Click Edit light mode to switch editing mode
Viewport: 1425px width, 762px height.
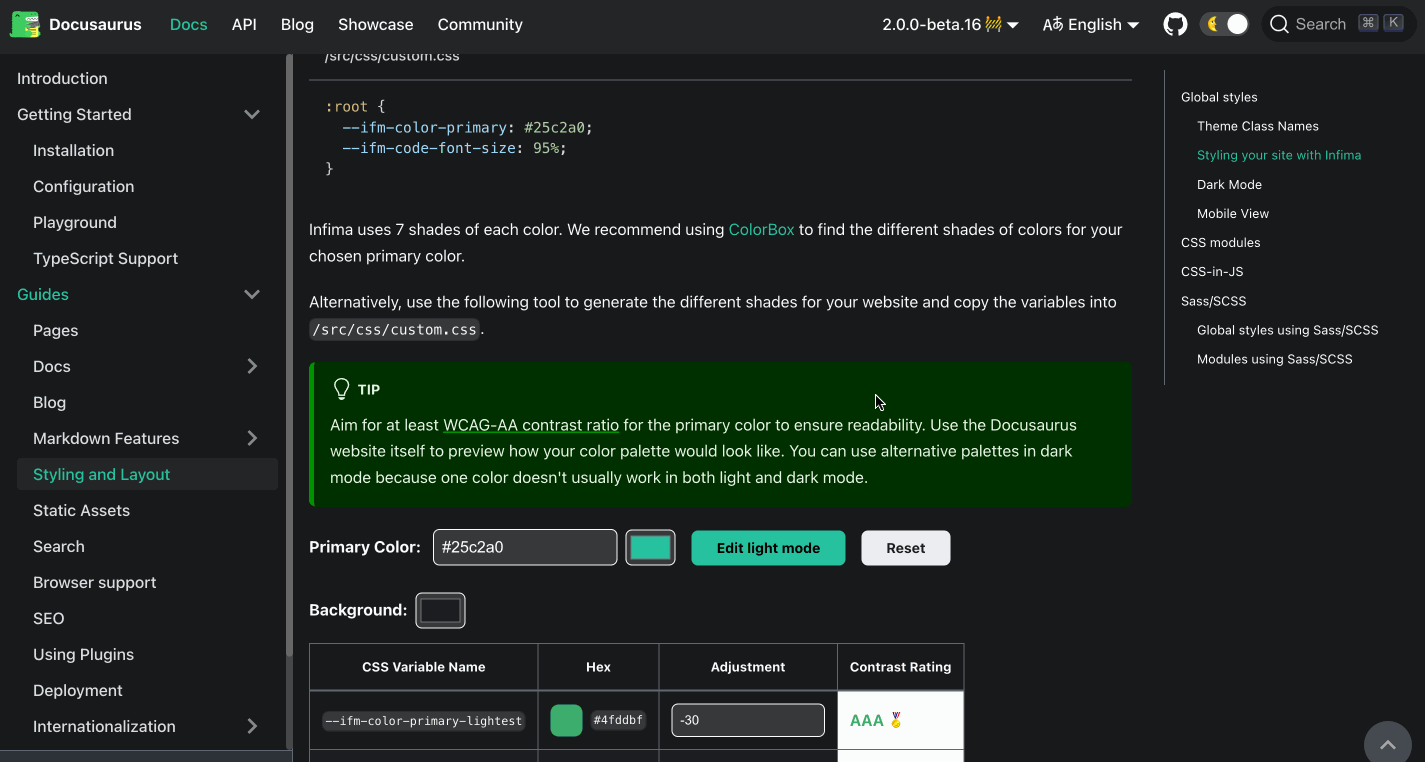(x=768, y=548)
